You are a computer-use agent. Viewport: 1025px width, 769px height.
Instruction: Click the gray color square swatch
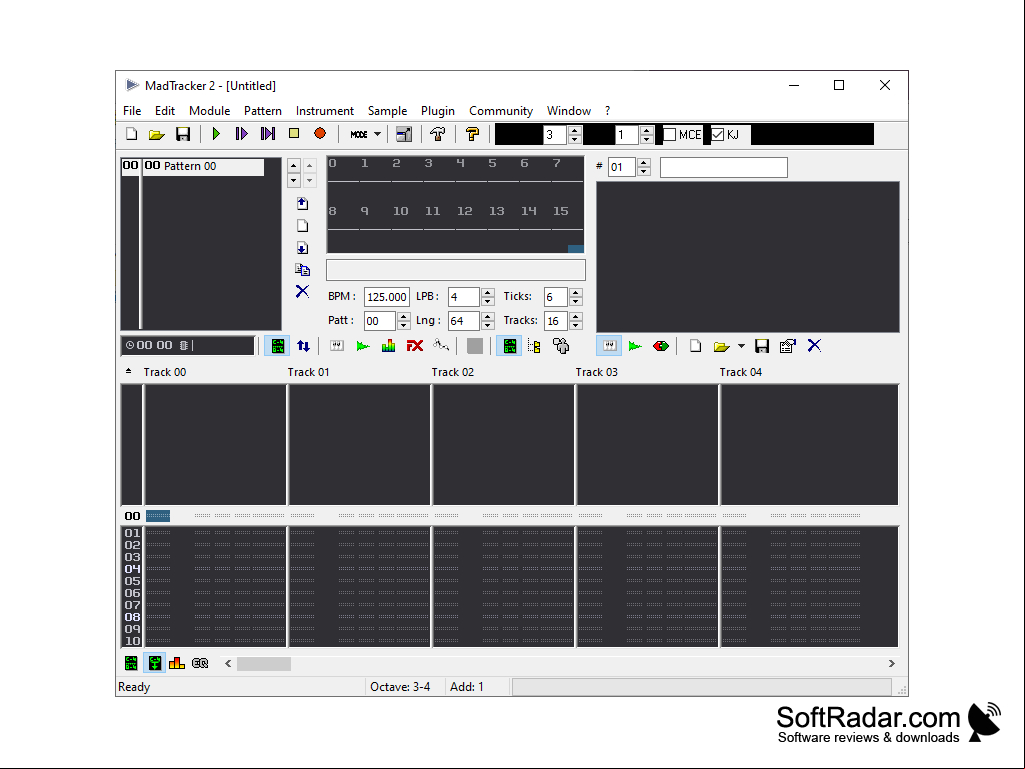(475, 346)
